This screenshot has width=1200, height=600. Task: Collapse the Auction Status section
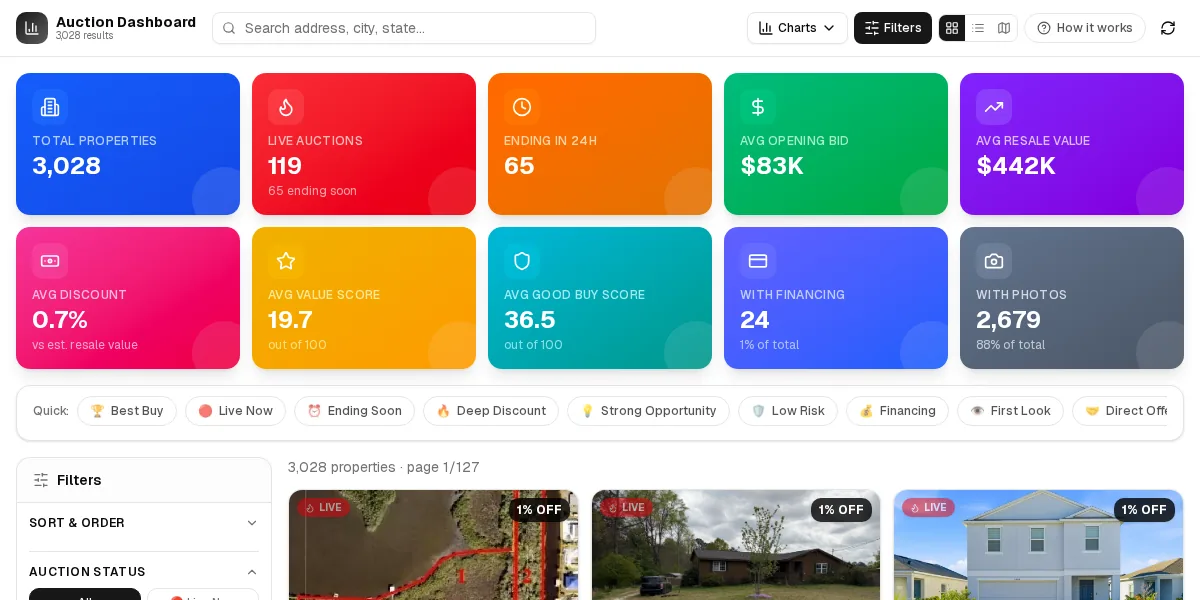(x=144, y=572)
